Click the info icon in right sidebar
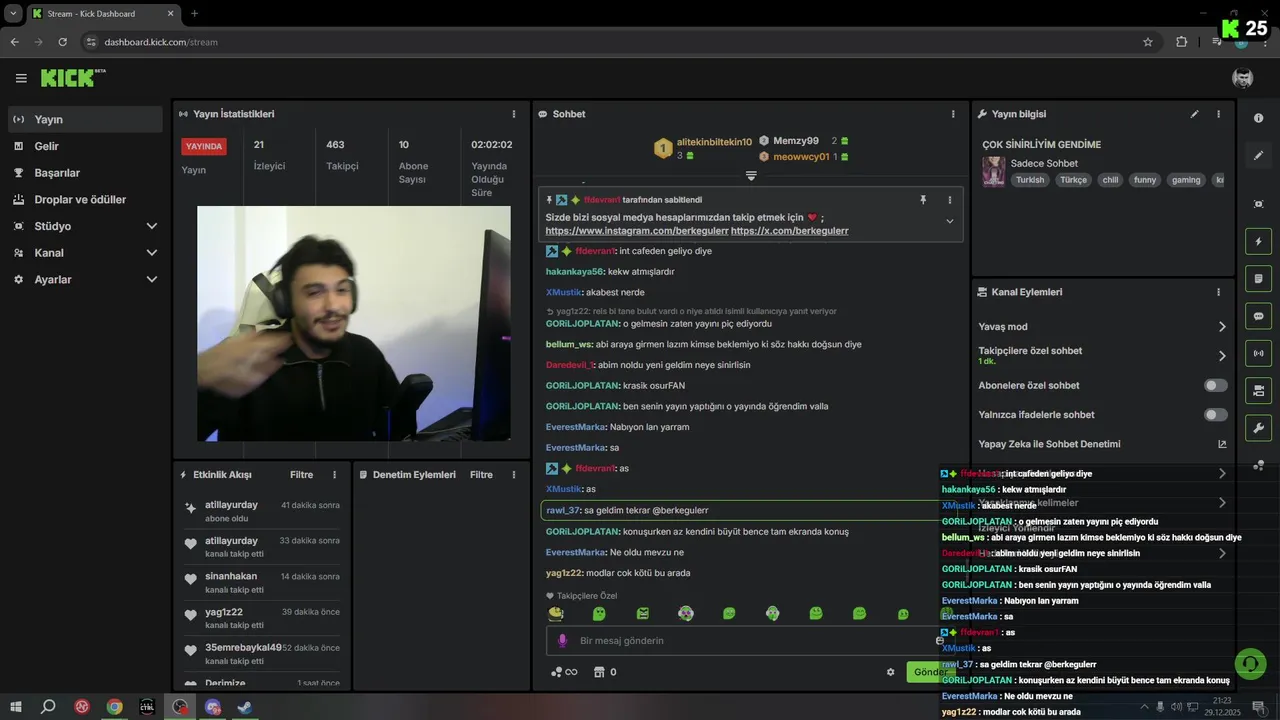This screenshot has width=1280, height=720. (1258, 118)
